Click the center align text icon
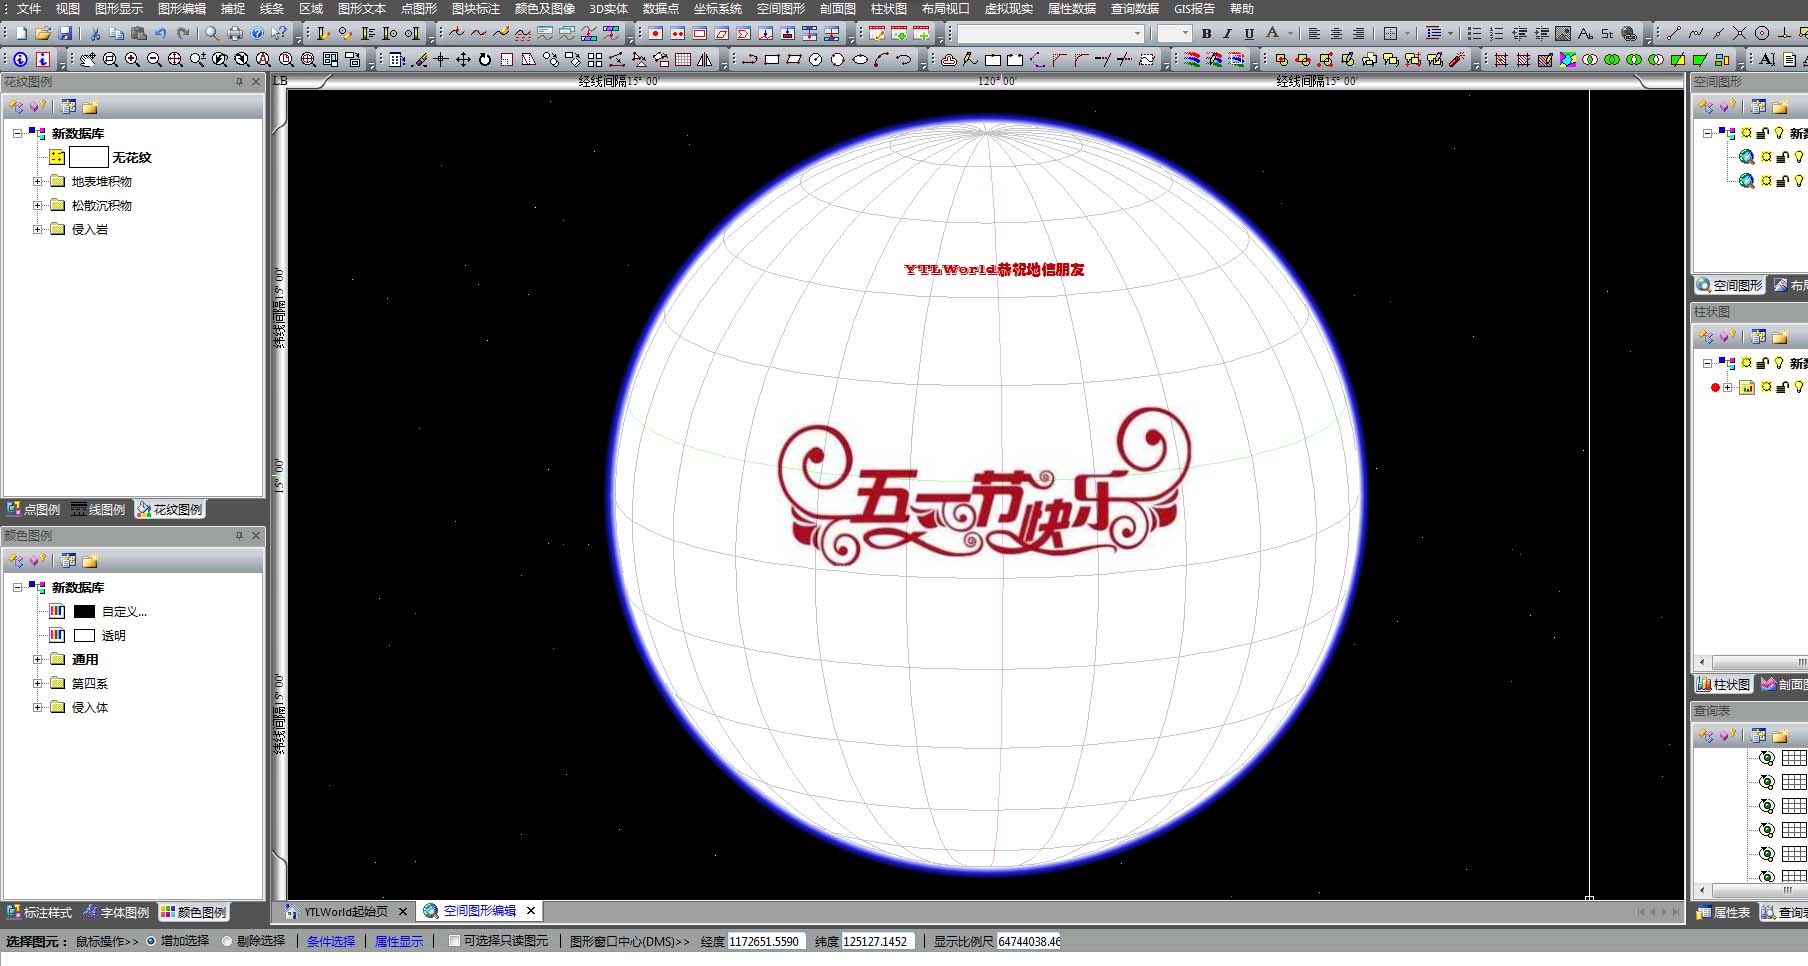 [1336, 33]
